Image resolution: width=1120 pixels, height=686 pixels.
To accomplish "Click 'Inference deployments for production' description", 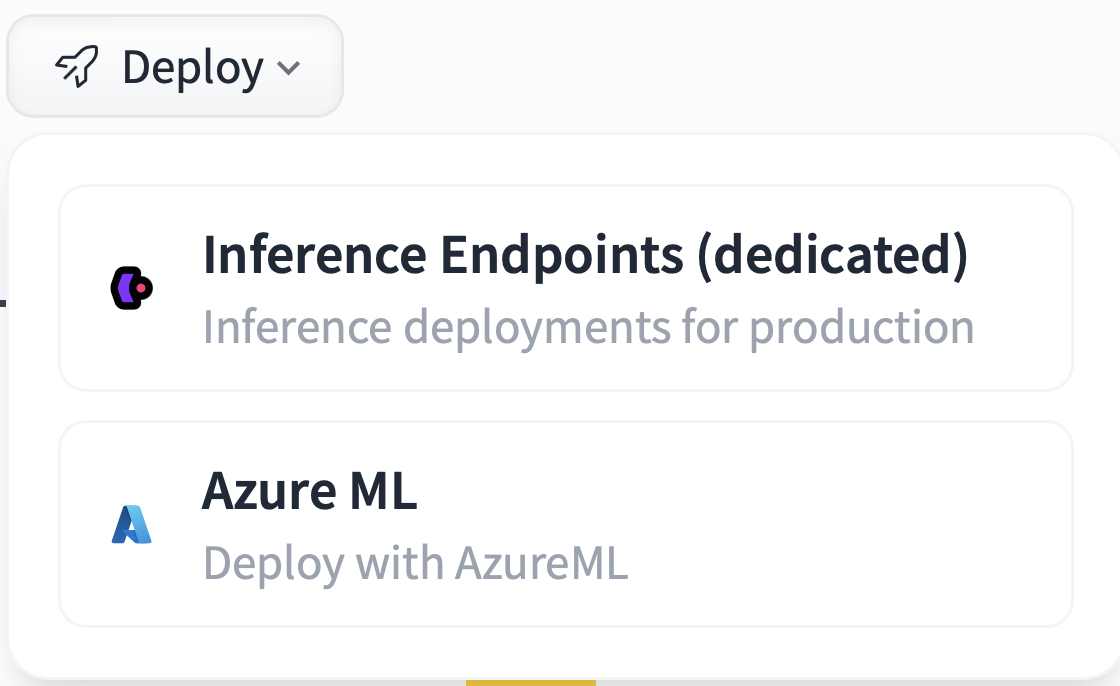I will tap(588, 327).
